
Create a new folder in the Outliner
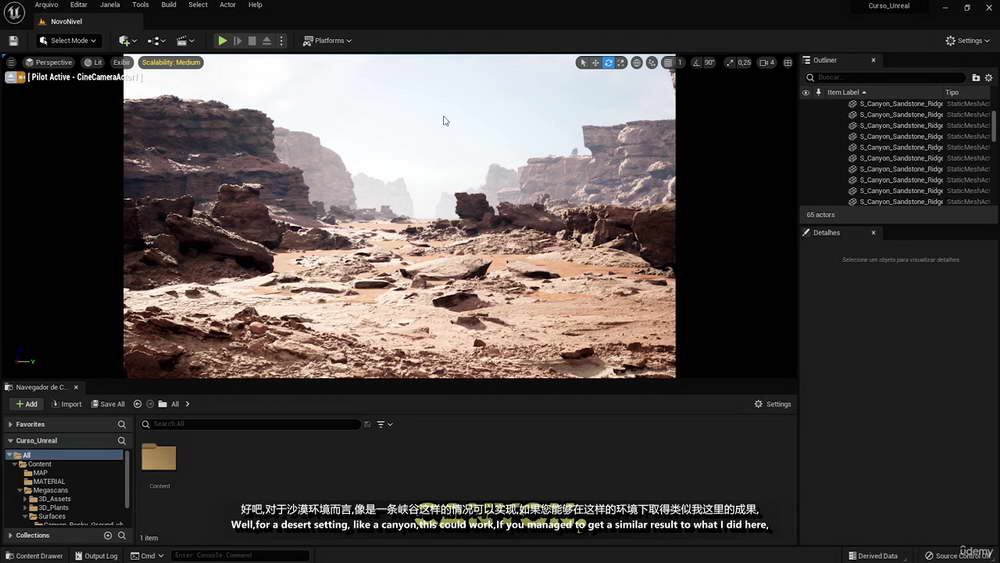976,78
